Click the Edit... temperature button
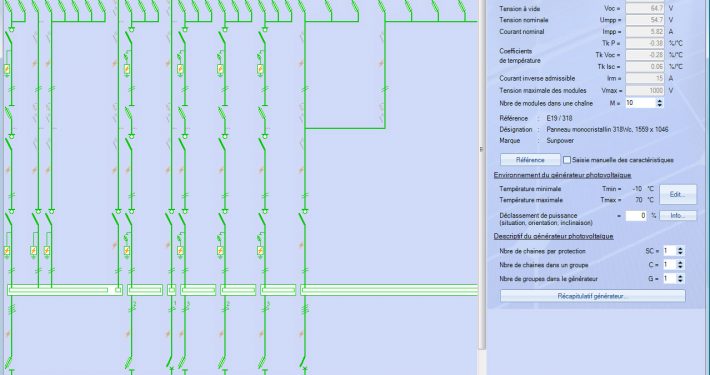This screenshot has width=710, height=375. coord(678,194)
